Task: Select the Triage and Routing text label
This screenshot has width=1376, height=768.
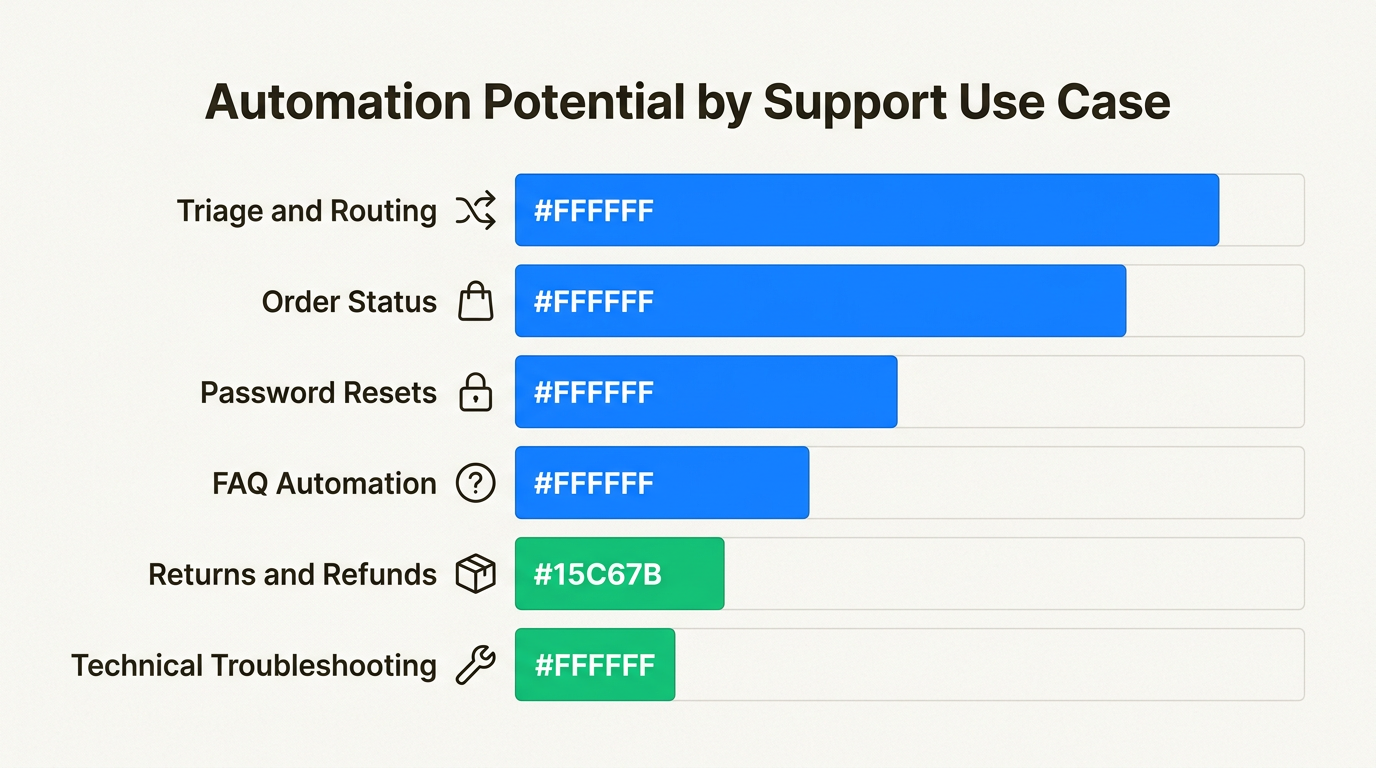Action: pyautogui.click(x=307, y=211)
